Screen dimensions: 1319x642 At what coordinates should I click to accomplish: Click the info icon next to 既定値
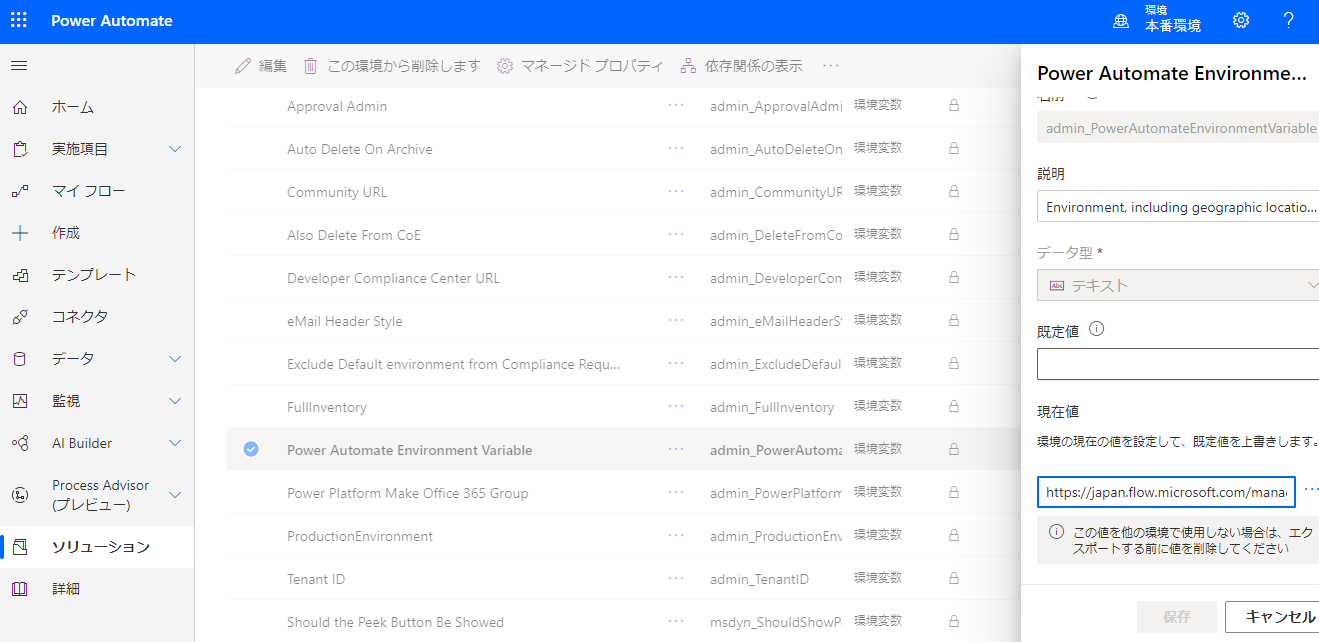point(1096,328)
